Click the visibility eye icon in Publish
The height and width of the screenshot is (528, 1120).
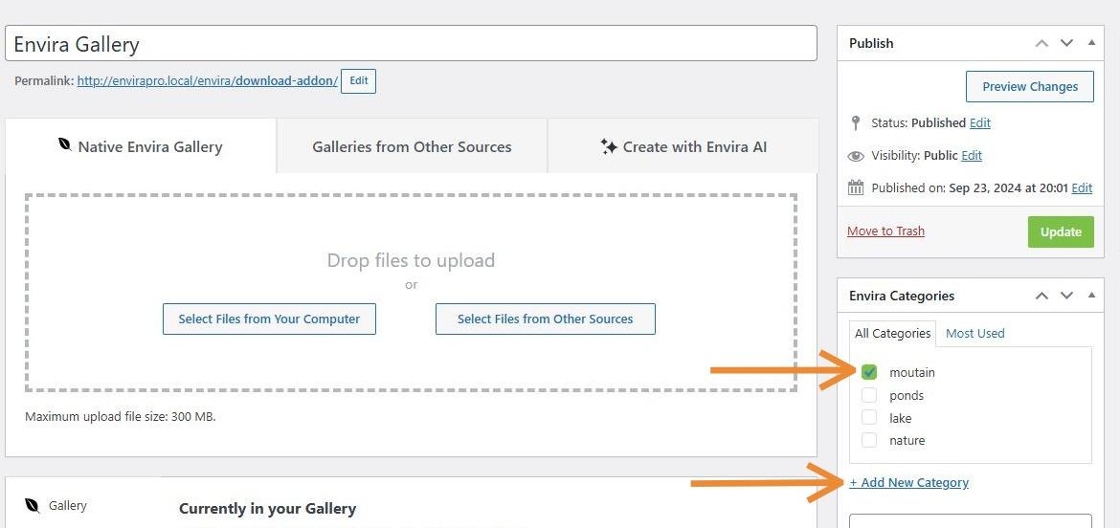coord(855,156)
